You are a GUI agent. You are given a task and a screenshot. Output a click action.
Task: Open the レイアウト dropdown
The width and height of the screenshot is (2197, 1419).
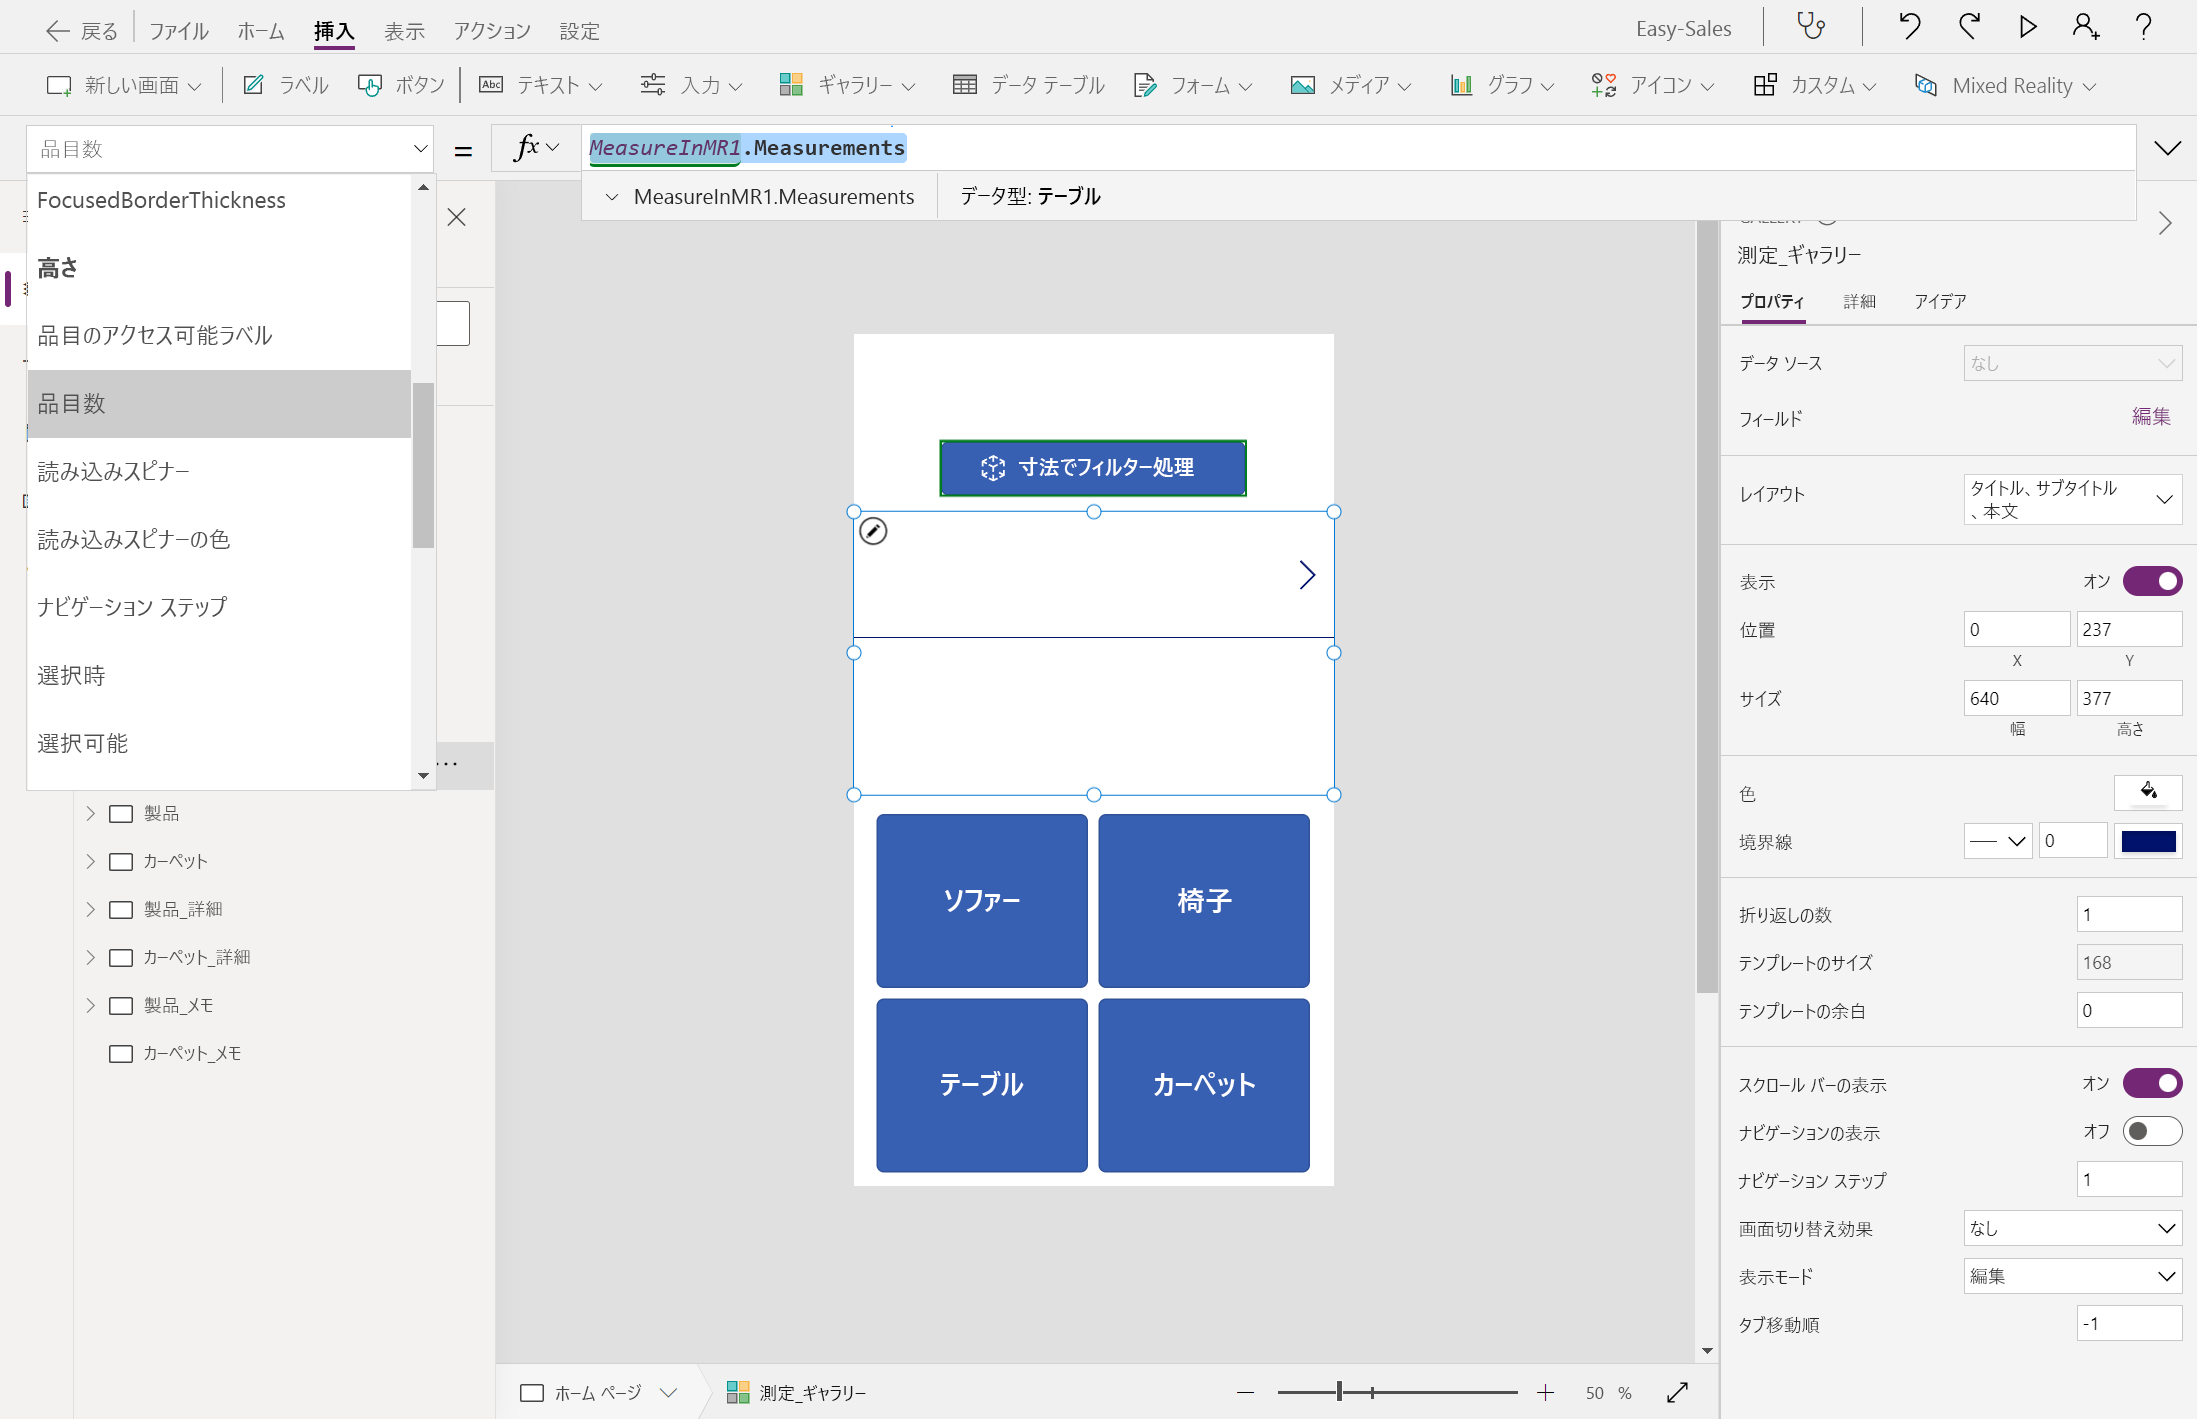click(x=2071, y=499)
